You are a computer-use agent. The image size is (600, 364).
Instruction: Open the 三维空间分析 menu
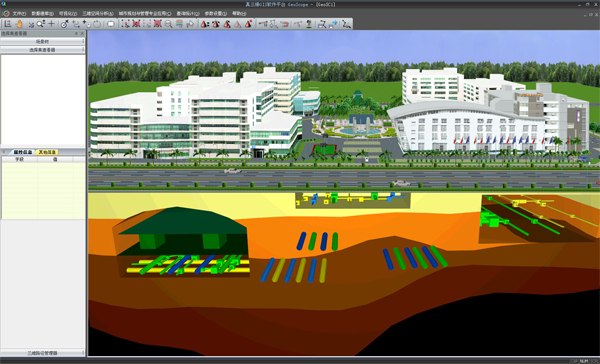click(98, 13)
